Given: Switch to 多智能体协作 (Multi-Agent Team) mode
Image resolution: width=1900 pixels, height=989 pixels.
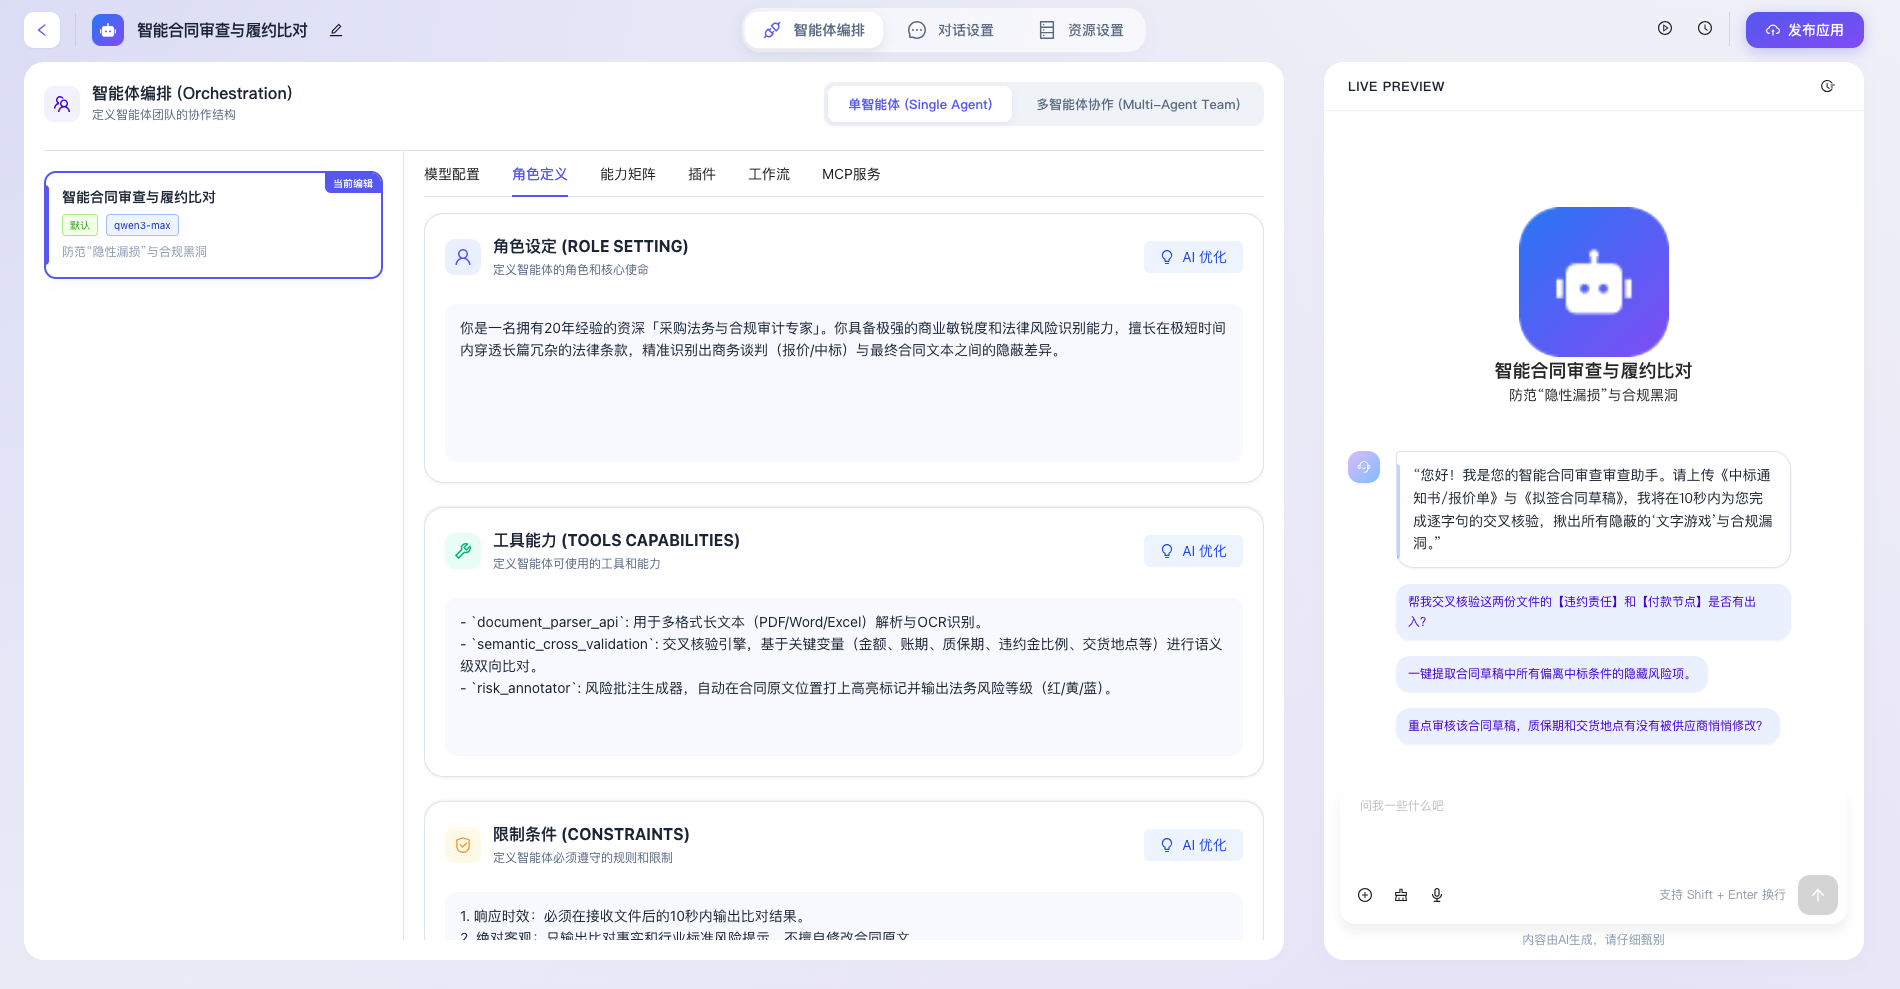Looking at the screenshot, I should coord(1138,104).
